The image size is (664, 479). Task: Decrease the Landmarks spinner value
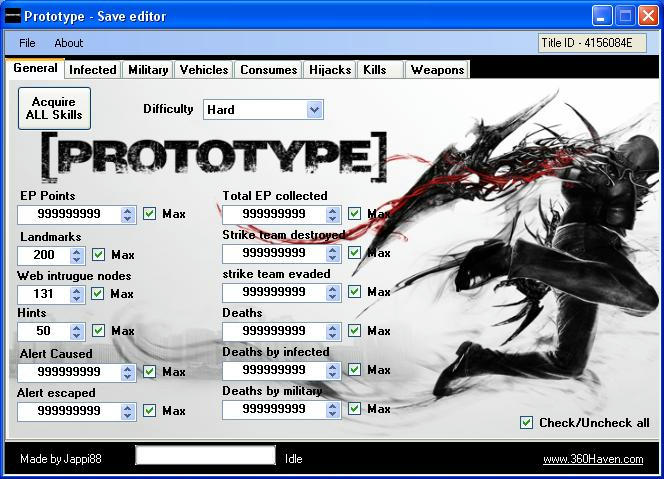77,259
